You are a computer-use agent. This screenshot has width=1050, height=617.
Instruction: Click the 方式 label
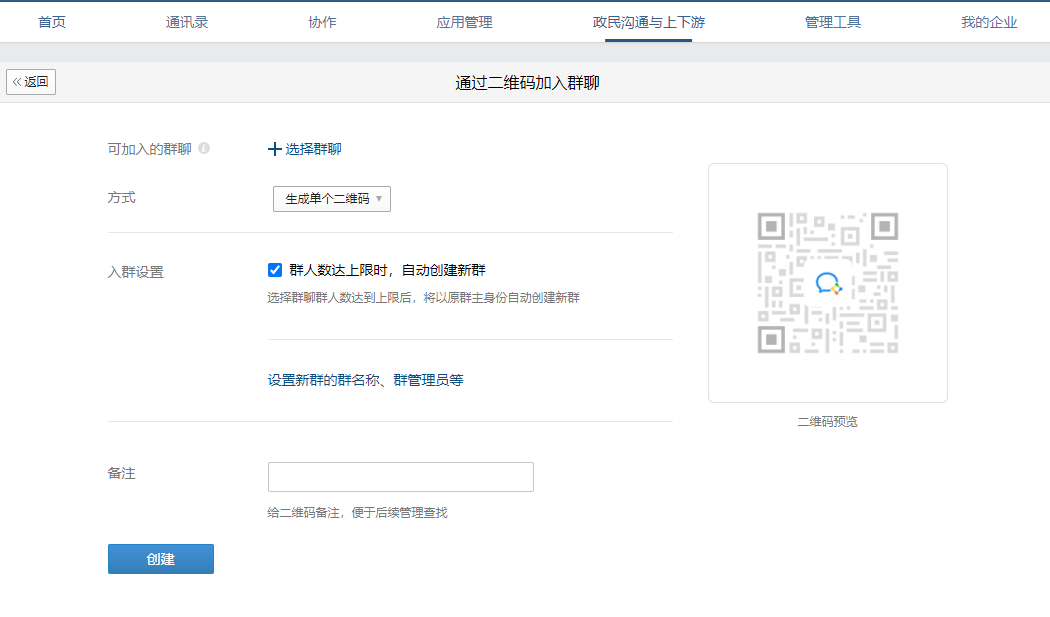(121, 198)
